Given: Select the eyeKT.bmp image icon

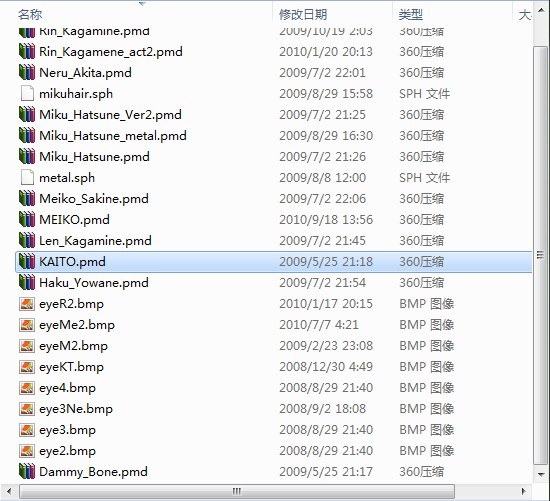Looking at the screenshot, I should point(27,367).
